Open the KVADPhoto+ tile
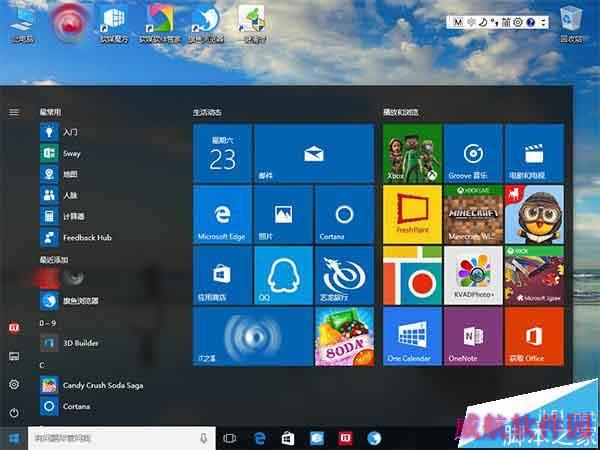This screenshot has height=450, width=600. click(473, 275)
